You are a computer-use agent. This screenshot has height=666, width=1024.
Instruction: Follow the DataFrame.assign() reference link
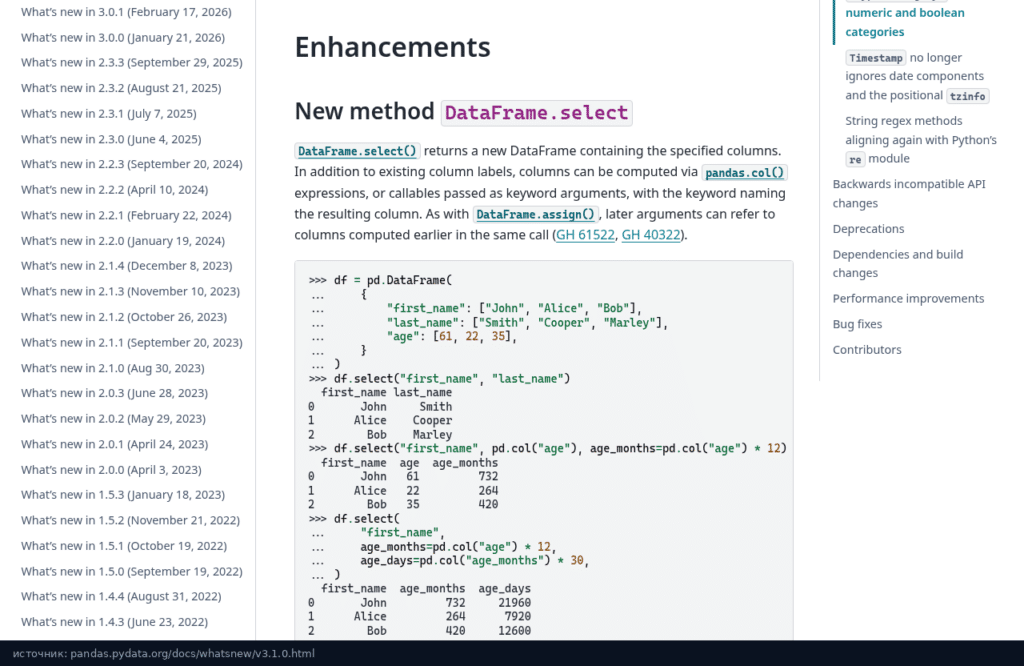535,214
